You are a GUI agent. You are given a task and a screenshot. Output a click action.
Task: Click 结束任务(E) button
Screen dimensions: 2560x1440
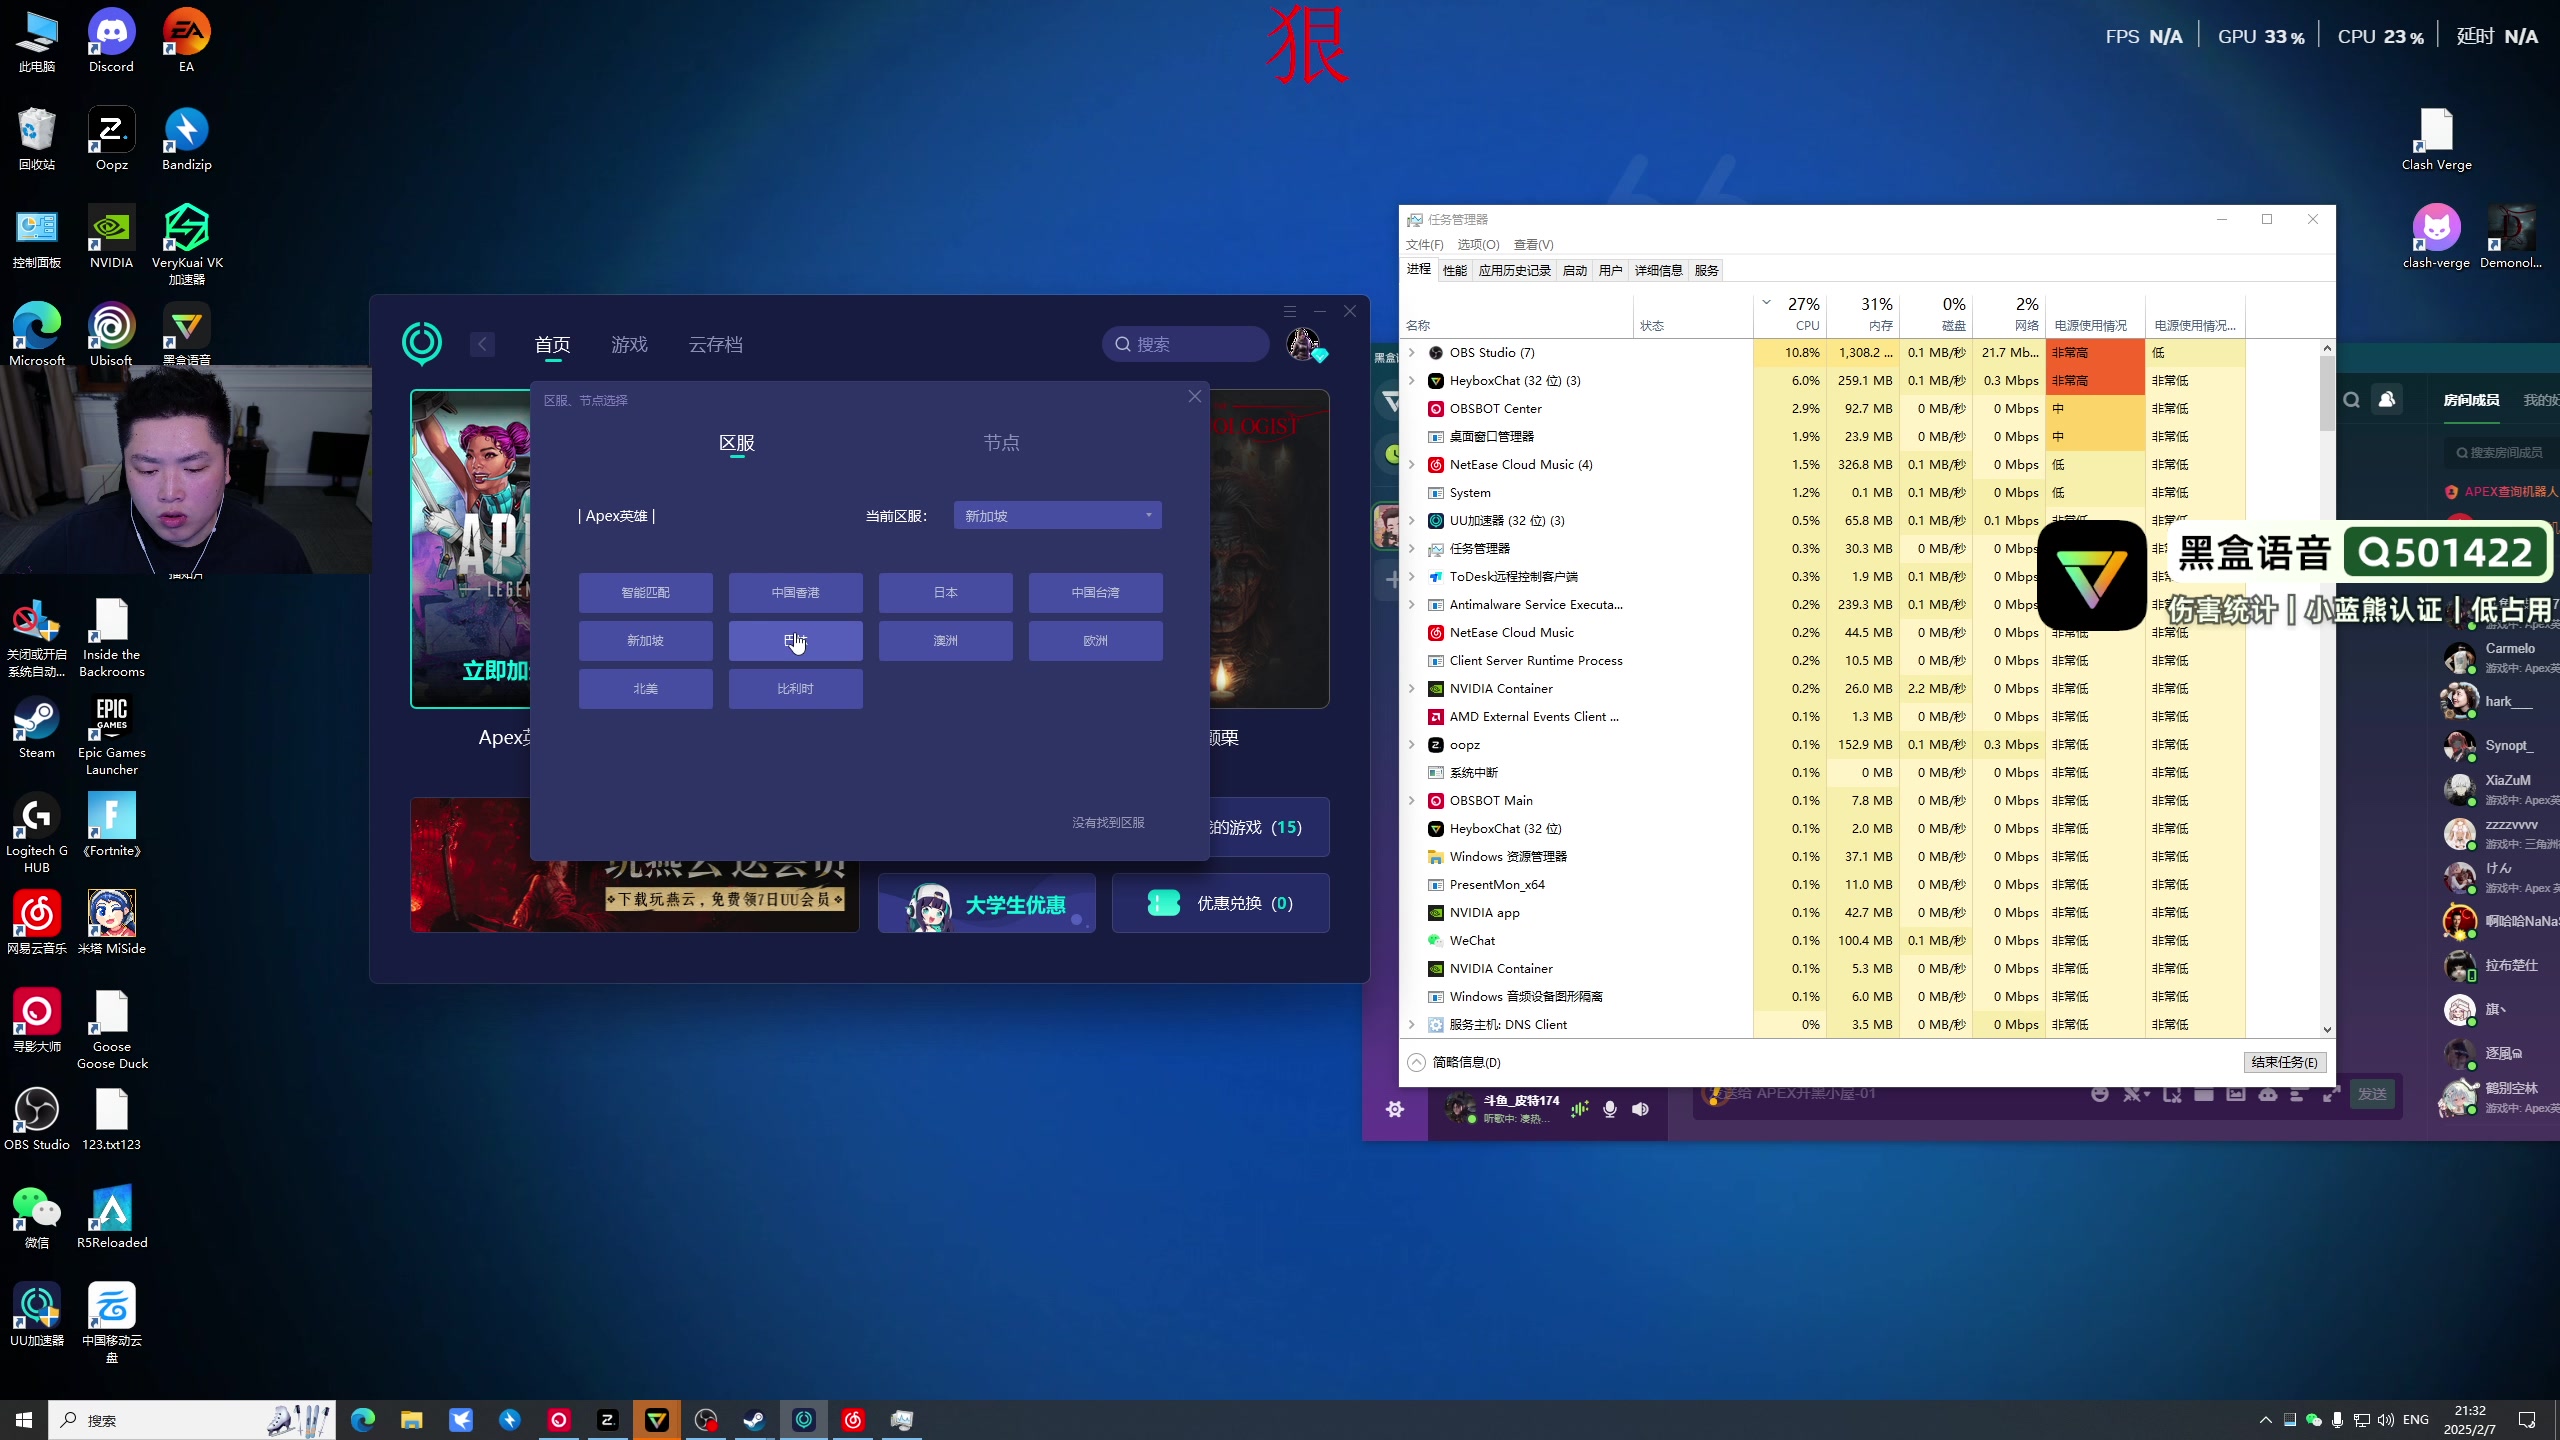(2284, 1062)
